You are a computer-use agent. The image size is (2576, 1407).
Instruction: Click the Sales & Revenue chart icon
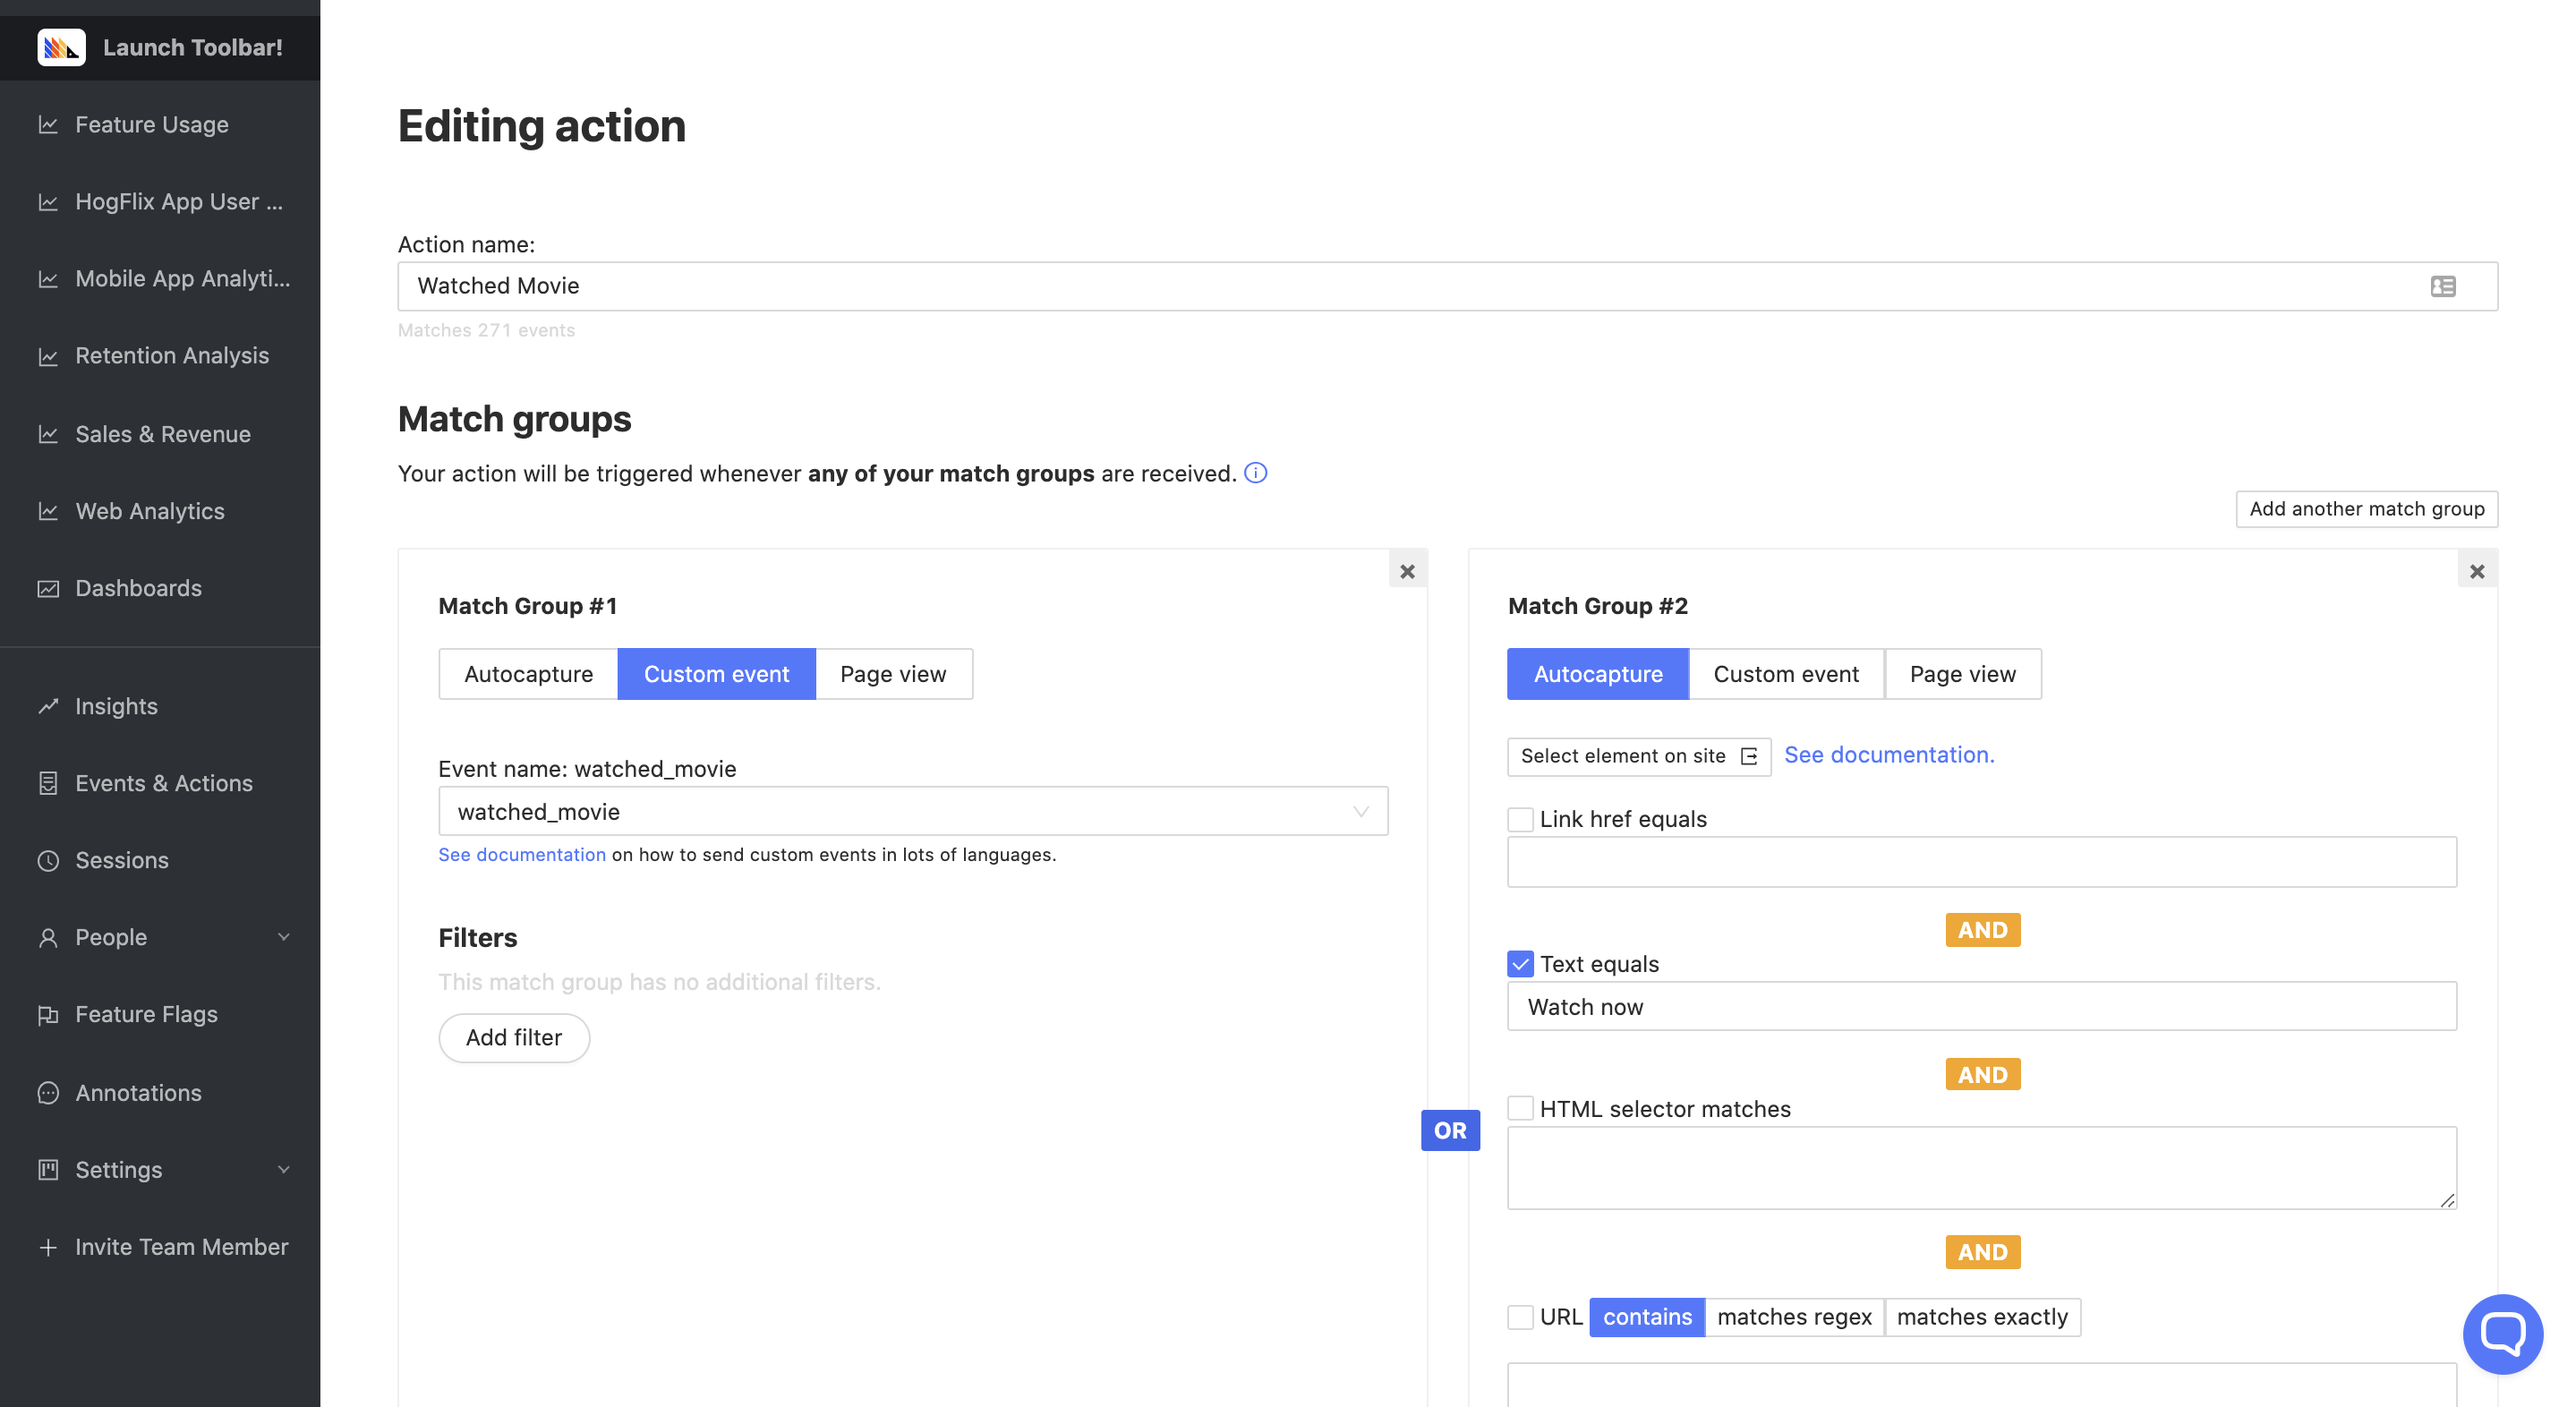click(48, 434)
